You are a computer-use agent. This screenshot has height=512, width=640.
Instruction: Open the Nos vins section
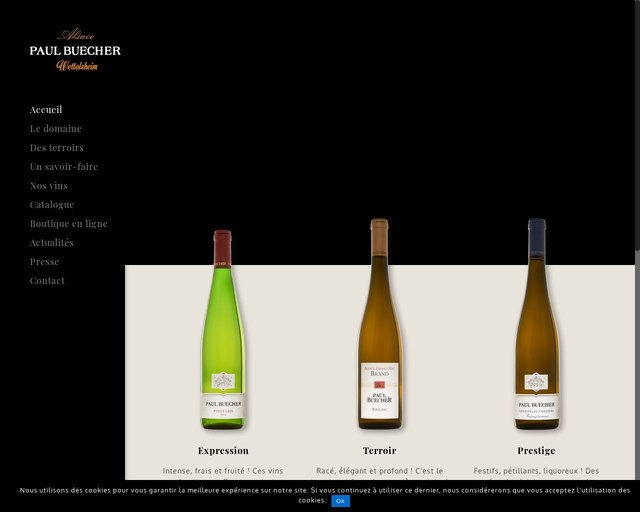tap(49, 185)
